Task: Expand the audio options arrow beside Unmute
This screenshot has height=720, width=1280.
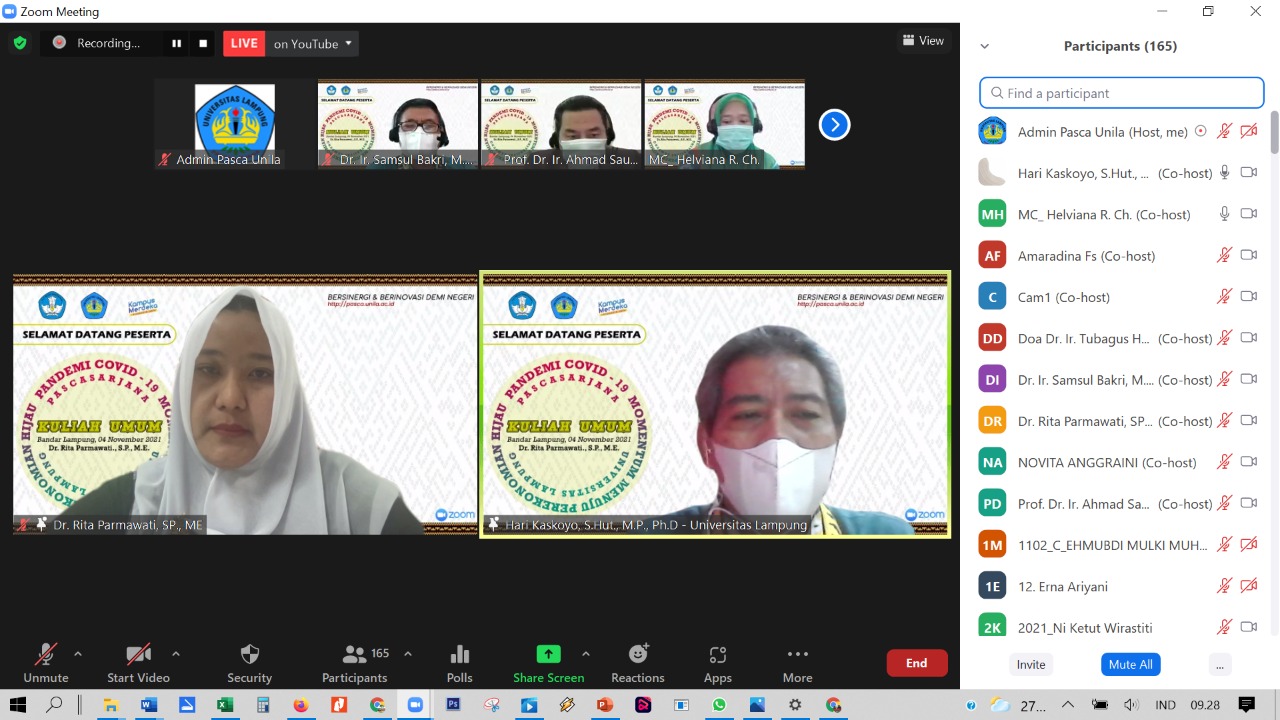Action: pyautogui.click(x=78, y=654)
